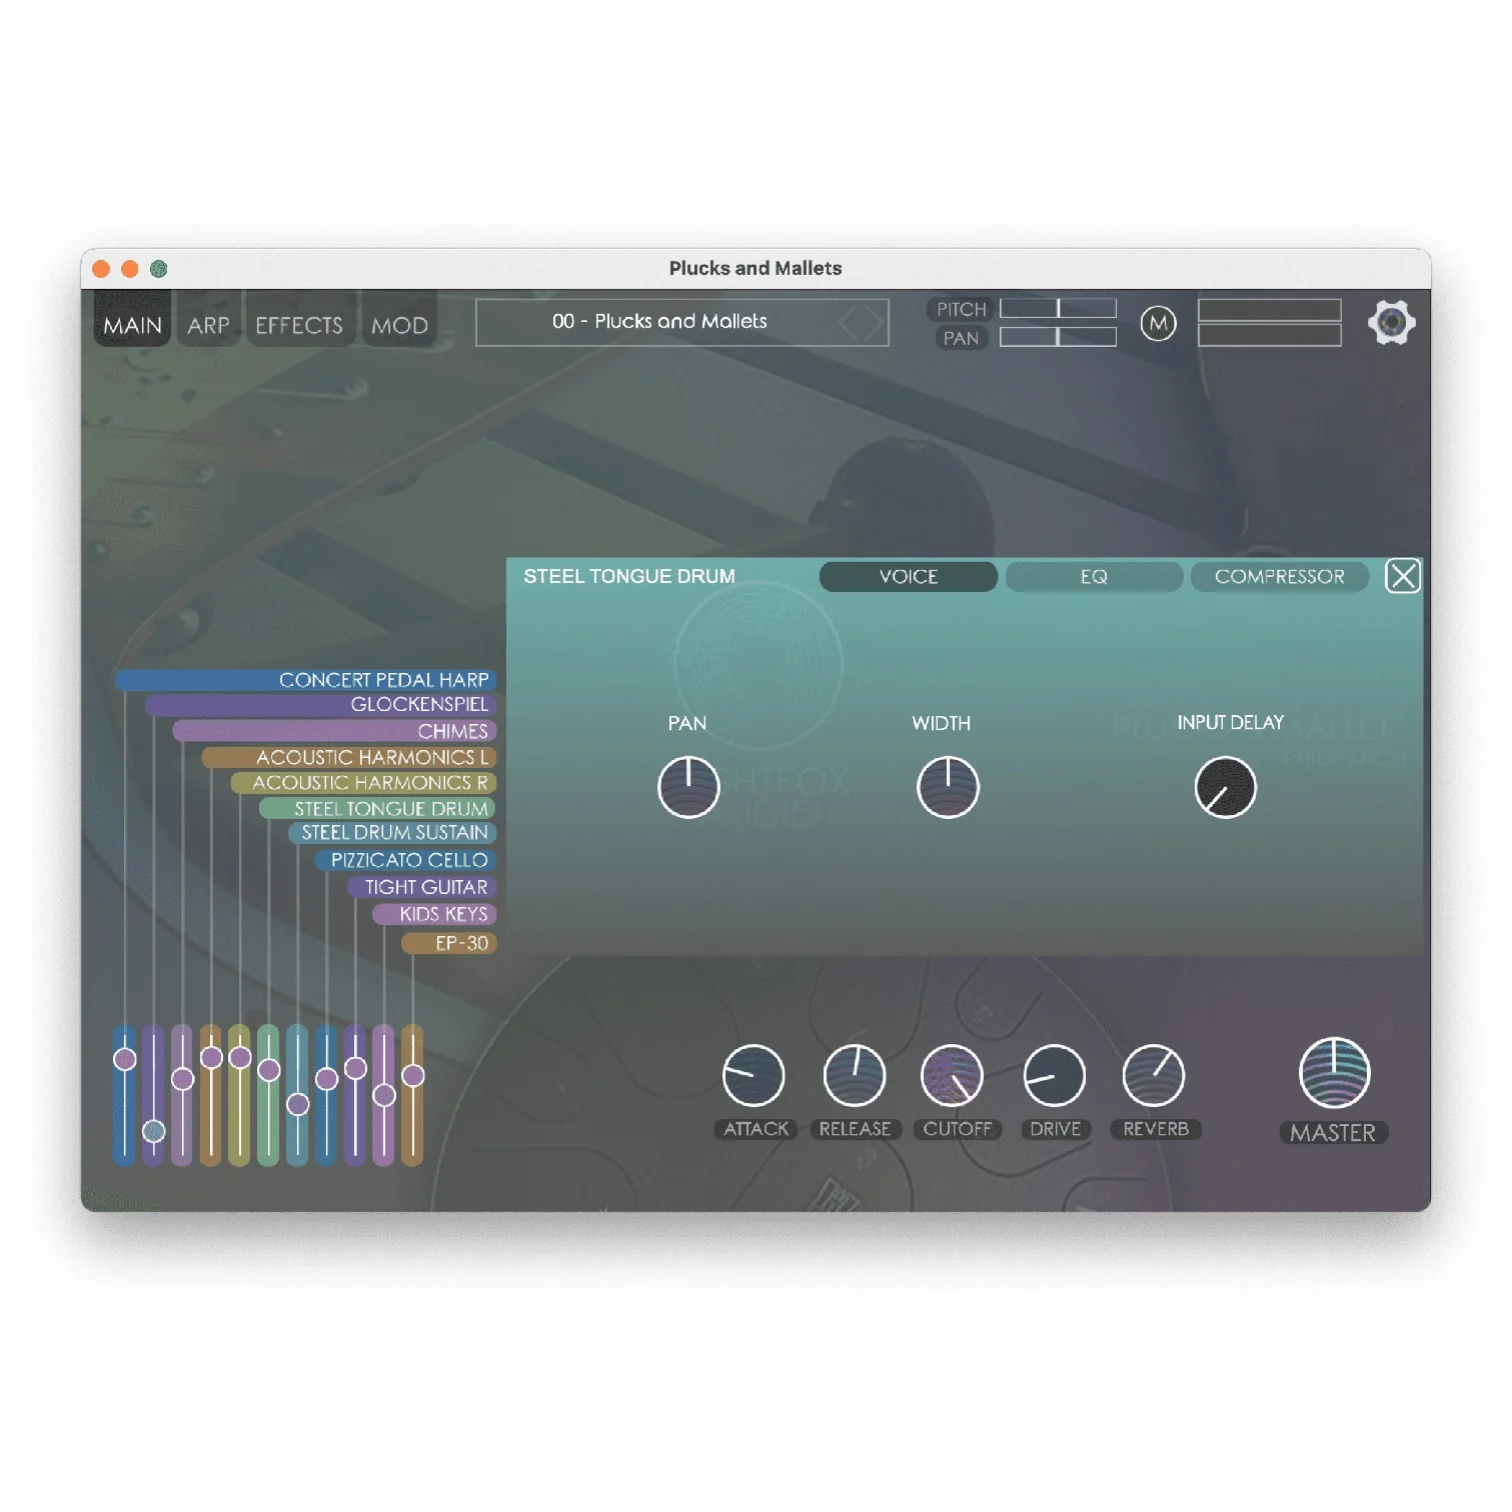Select the EQ tab
This screenshot has height=1512, width=1512.
(x=1094, y=577)
